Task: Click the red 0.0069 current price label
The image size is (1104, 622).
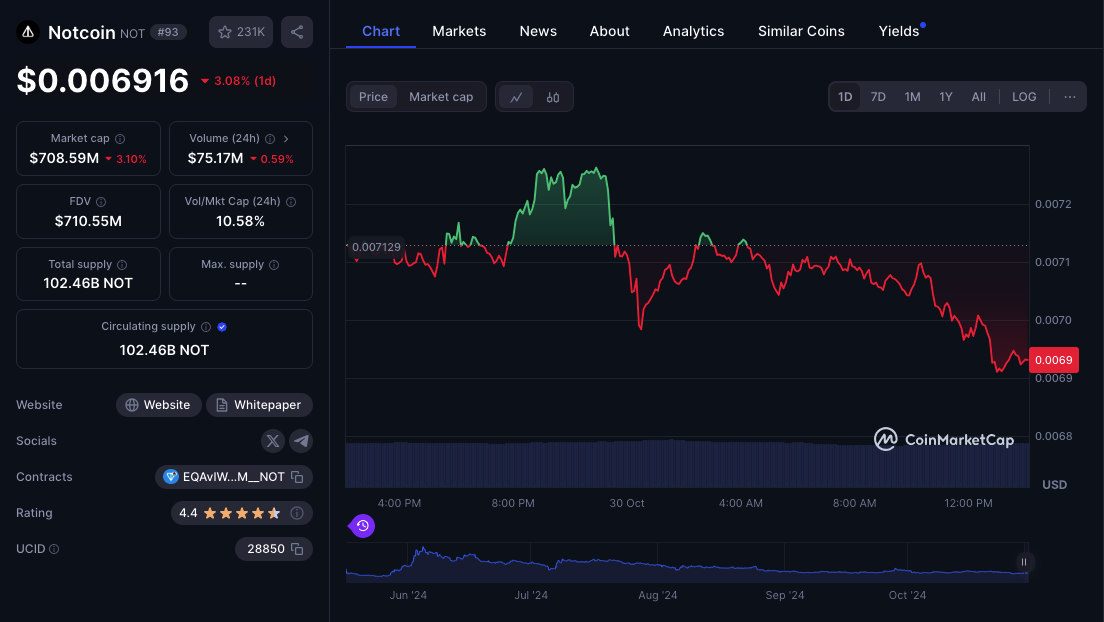Action: click(x=1053, y=360)
